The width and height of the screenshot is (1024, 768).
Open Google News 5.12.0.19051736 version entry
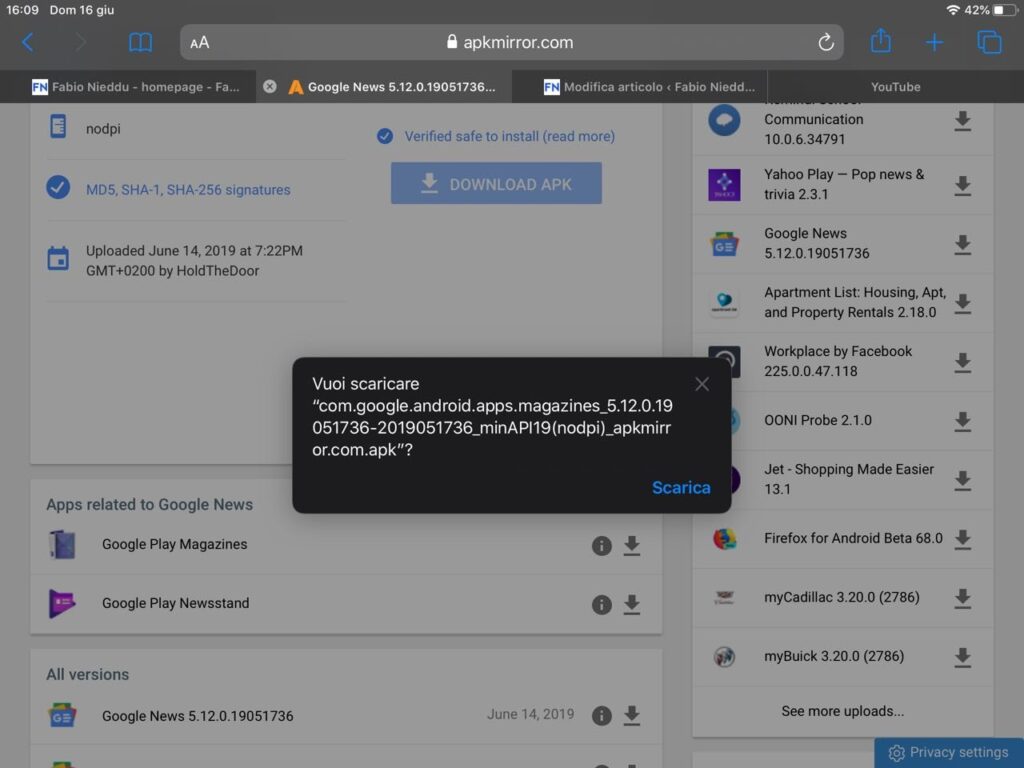[x=197, y=716]
